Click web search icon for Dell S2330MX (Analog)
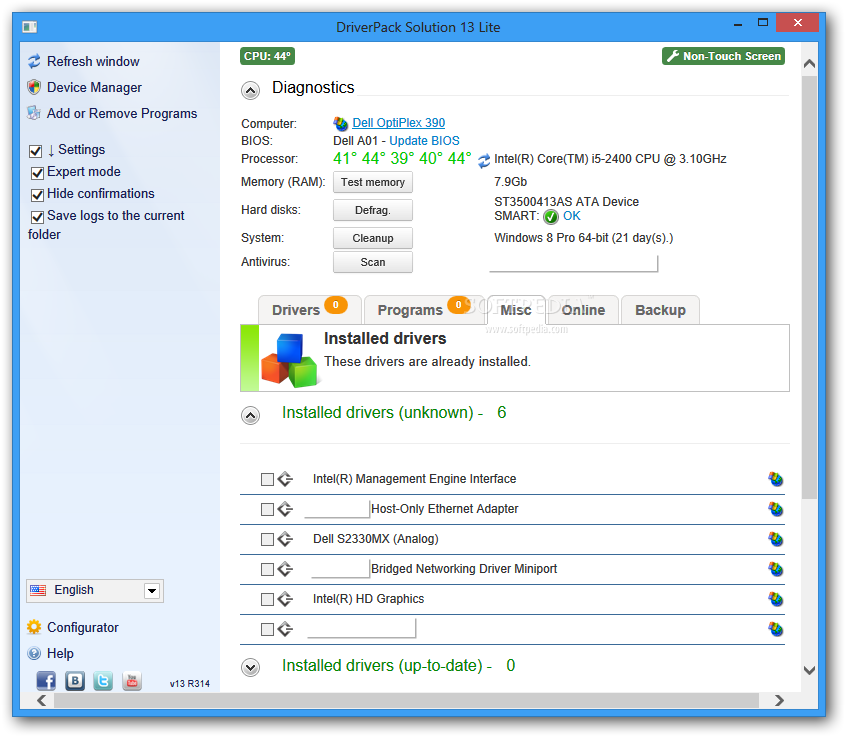846x737 pixels. 775,539
